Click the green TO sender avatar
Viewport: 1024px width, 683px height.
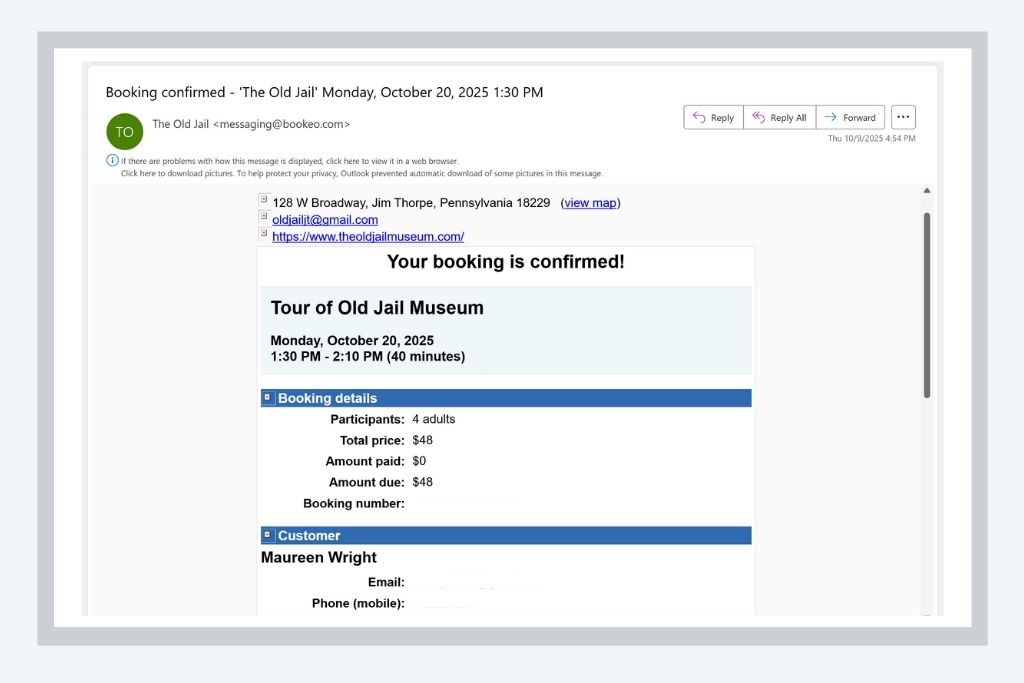[124, 132]
